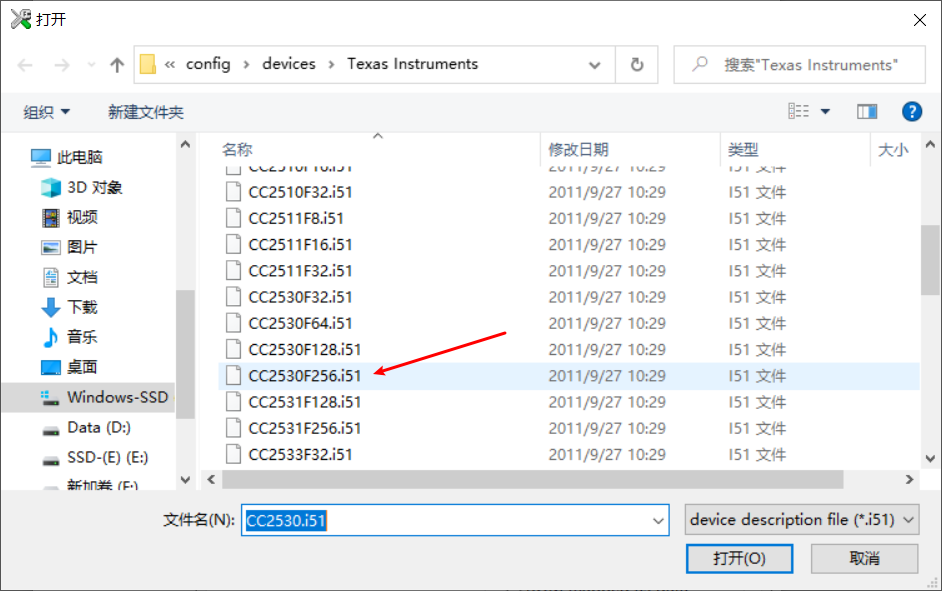This screenshot has width=942, height=591.
Task: Click the back navigation arrow
Action: point(24,64)
